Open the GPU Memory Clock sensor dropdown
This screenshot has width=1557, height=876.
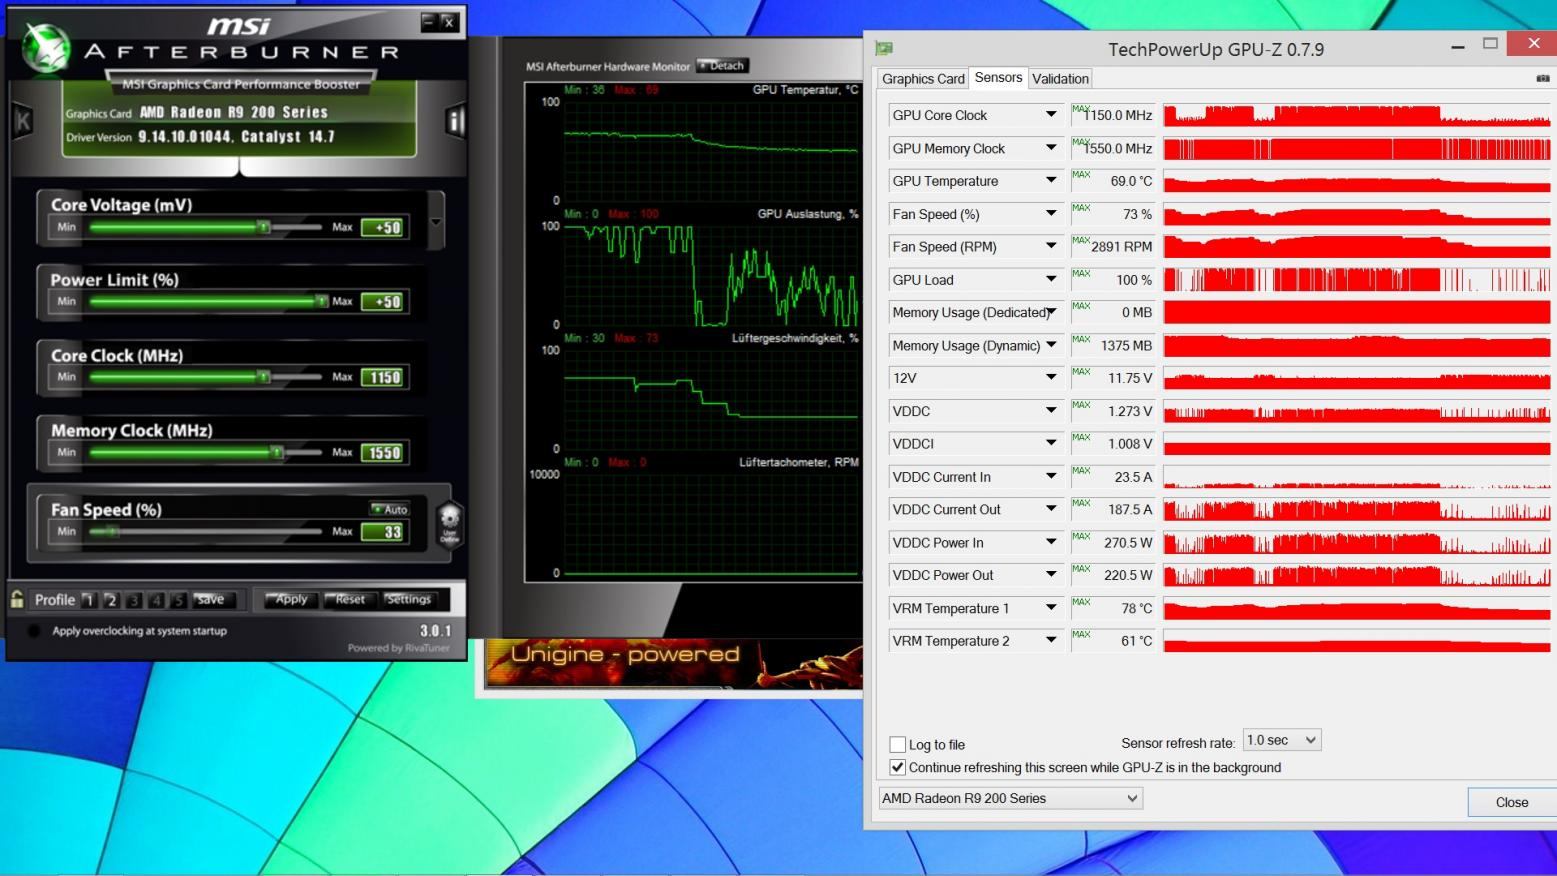click(1051, 148)
